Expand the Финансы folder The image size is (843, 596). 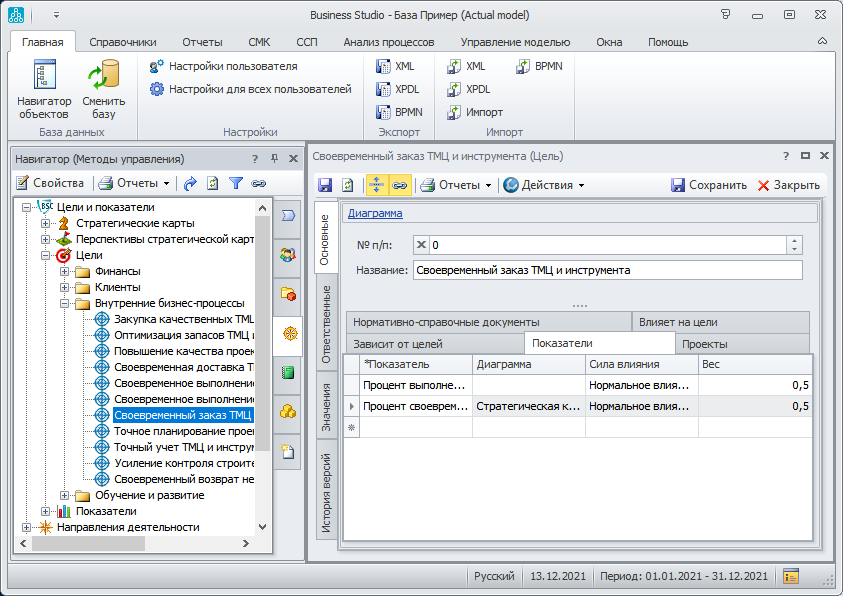point(64,271)
